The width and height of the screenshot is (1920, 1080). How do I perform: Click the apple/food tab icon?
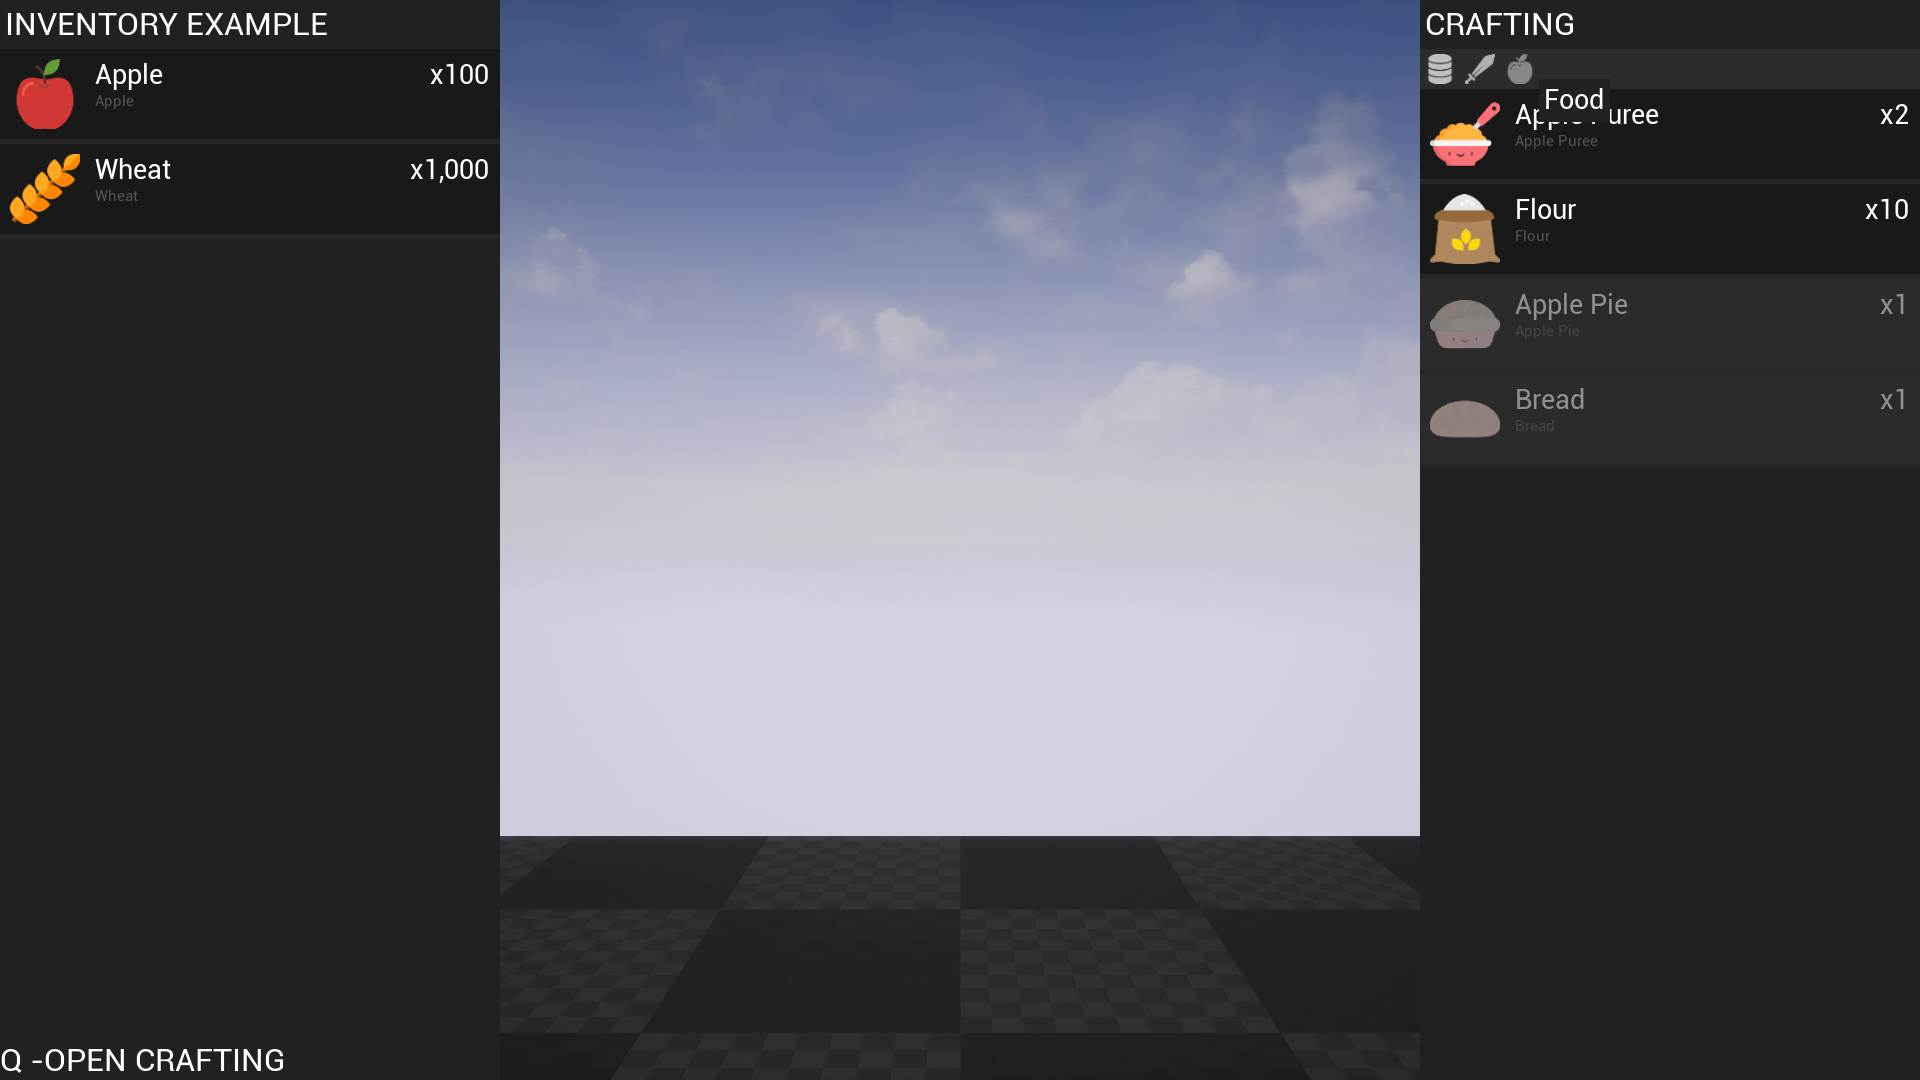coord(1520,67)
